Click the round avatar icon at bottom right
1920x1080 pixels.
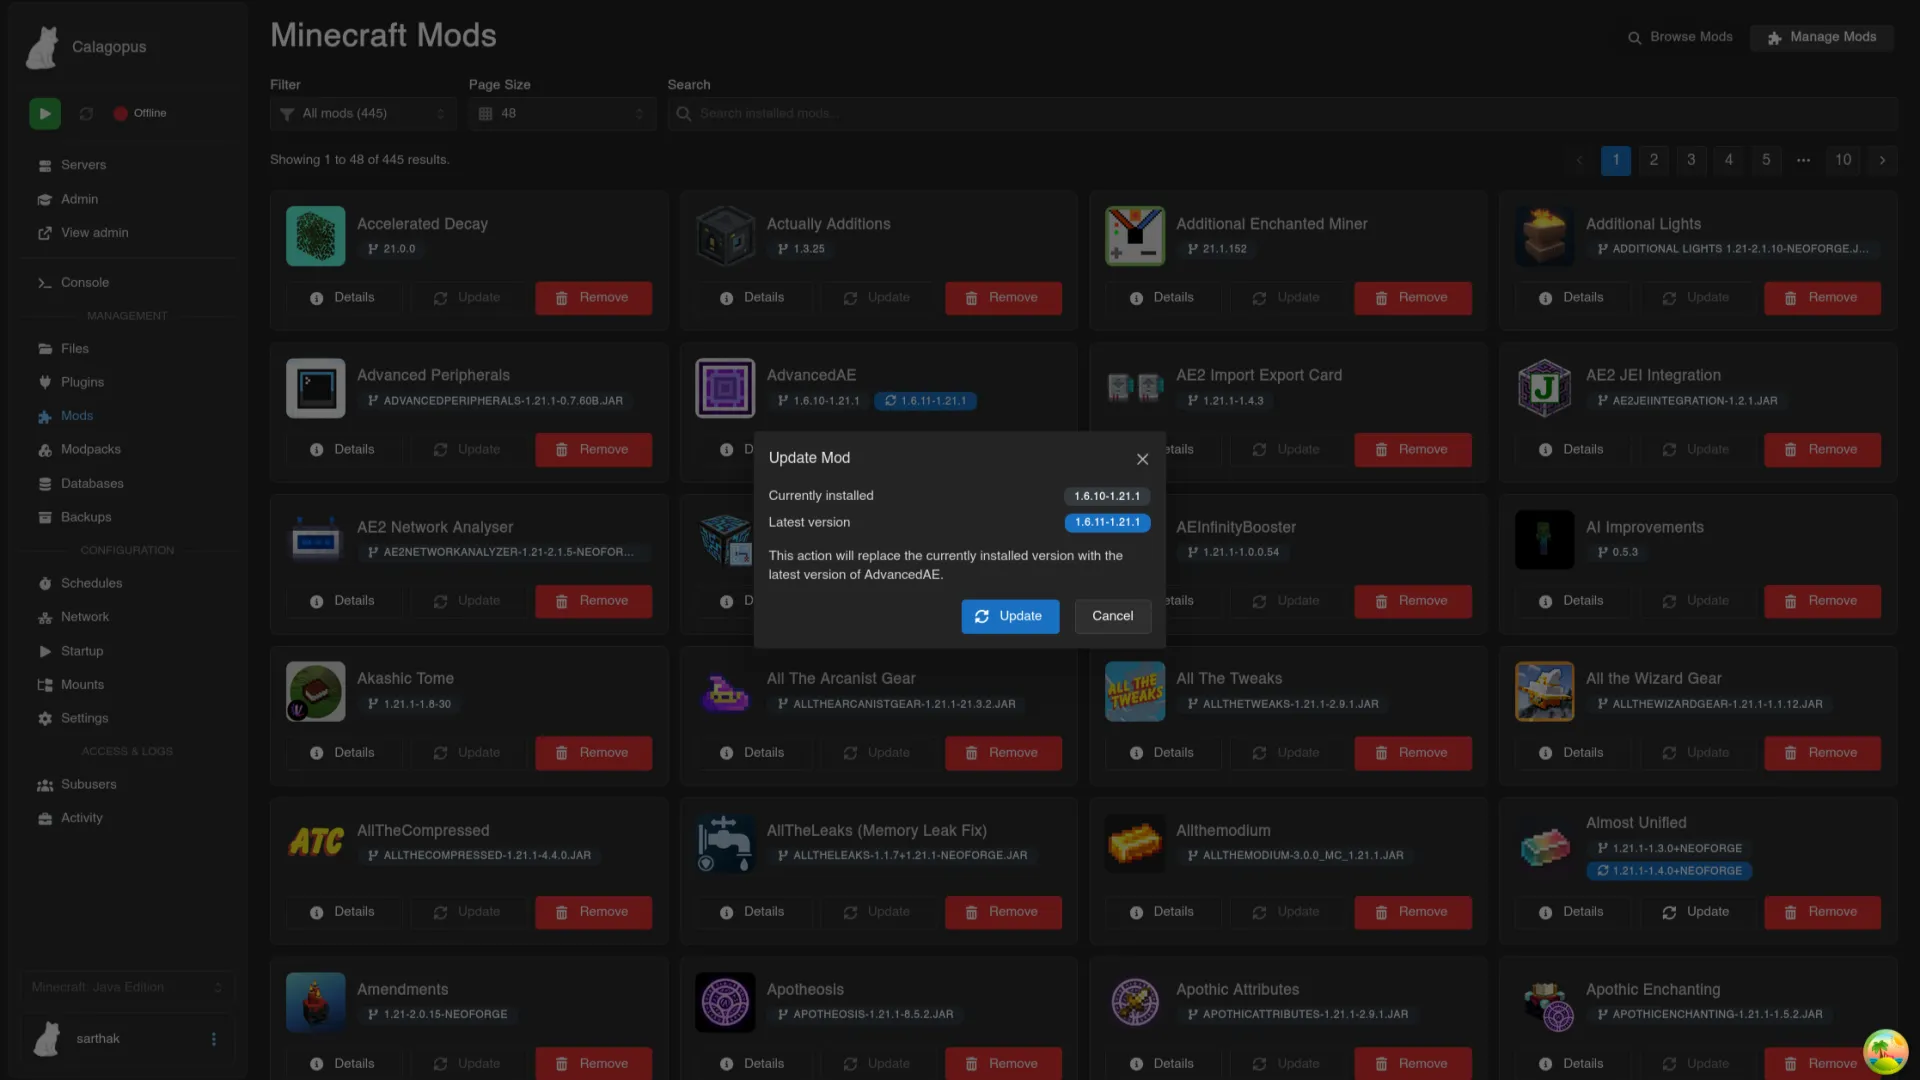click(1884, 1050)
